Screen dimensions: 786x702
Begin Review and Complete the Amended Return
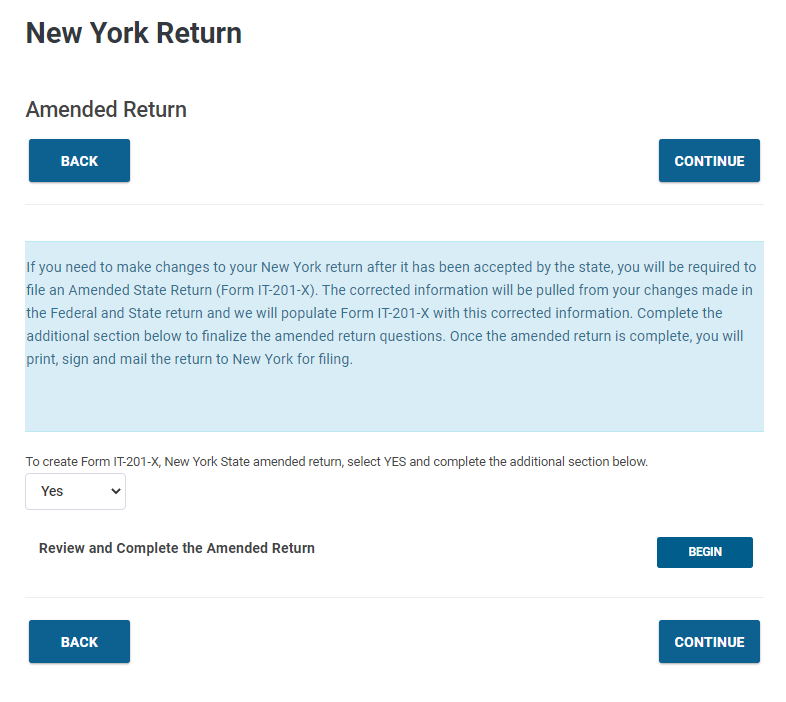(x=704, y=552)
